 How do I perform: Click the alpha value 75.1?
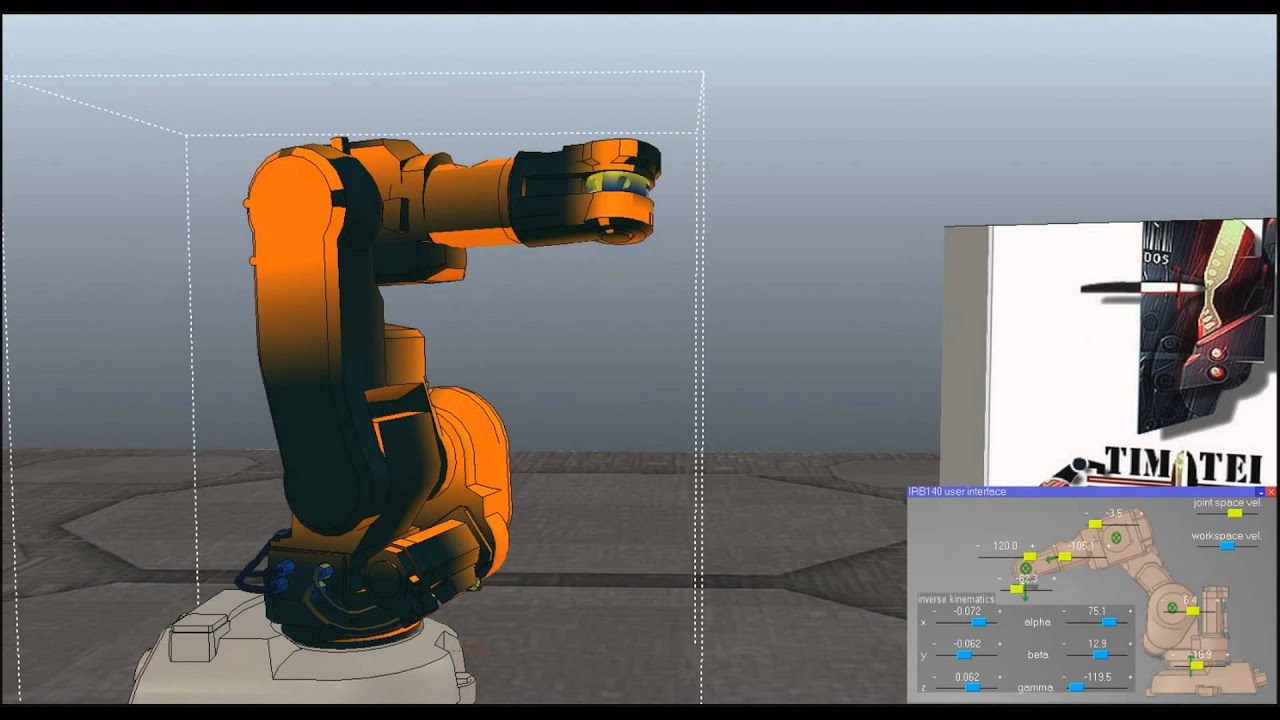[x=1097, y=611]
